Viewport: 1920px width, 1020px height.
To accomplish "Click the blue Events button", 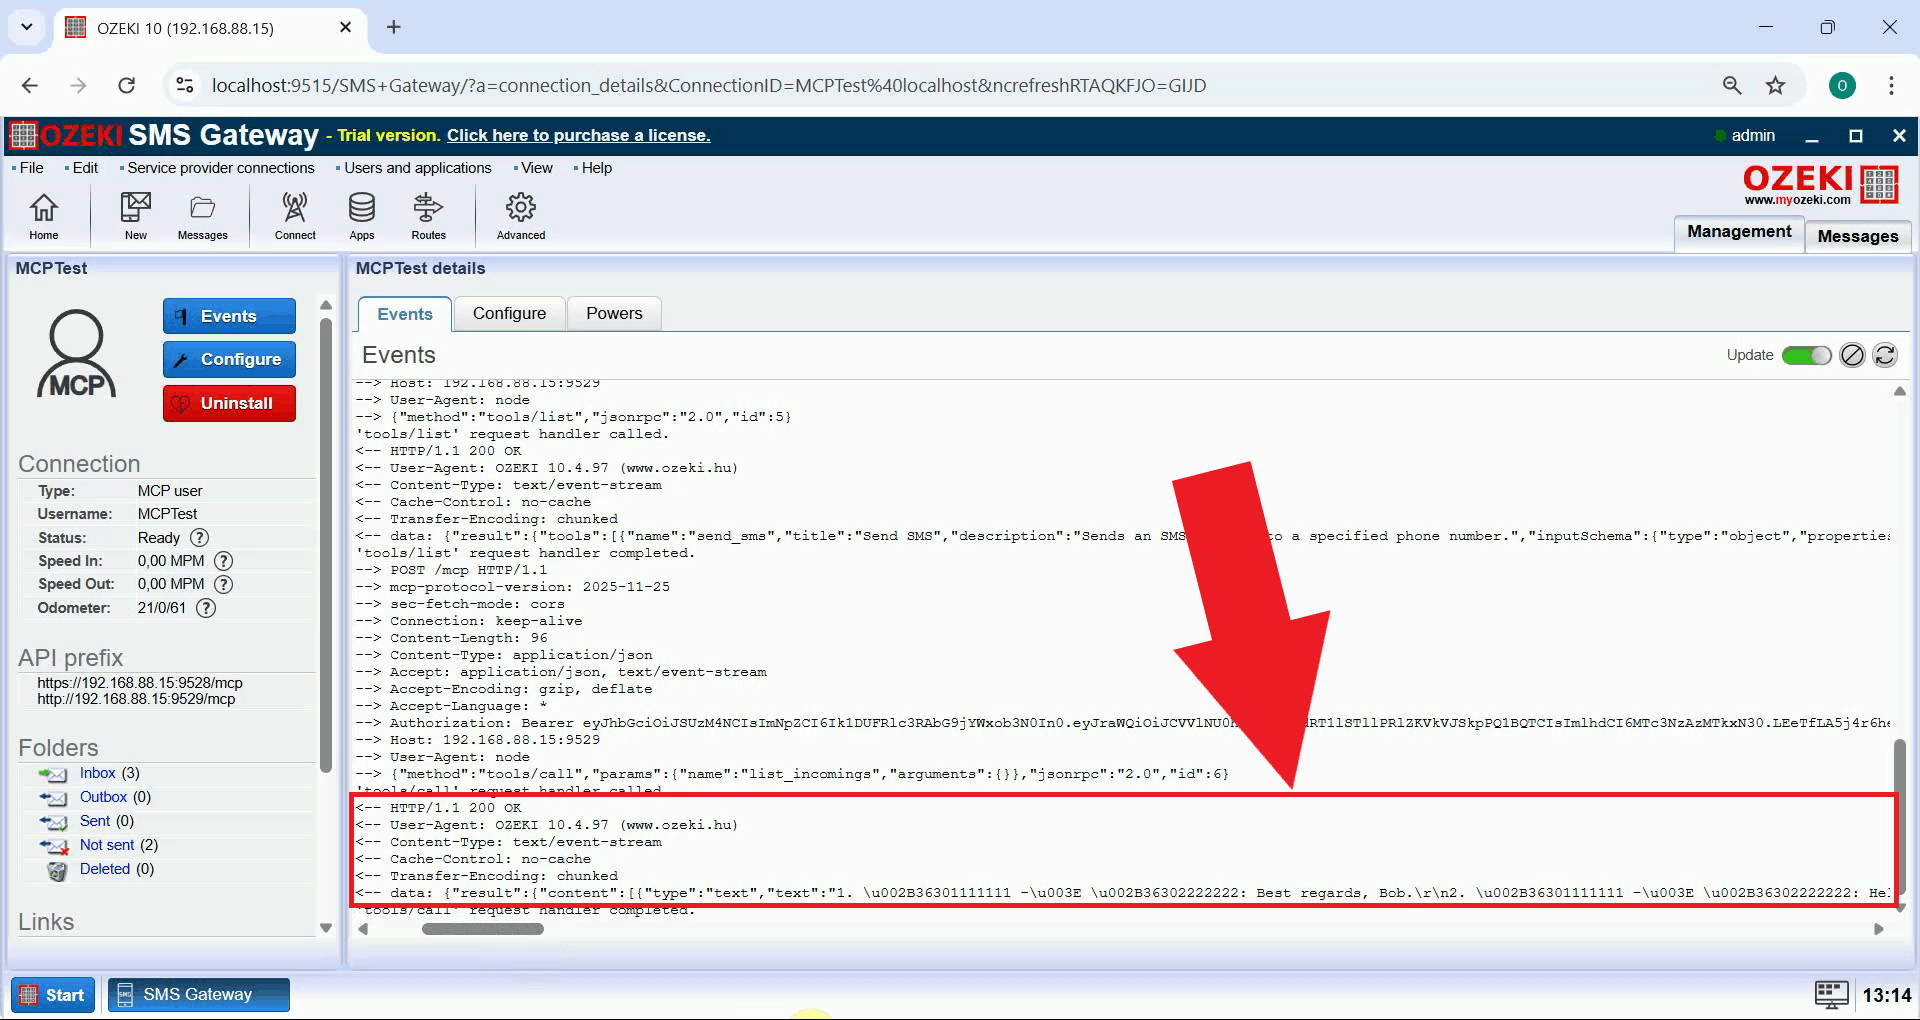I will (x=229, y=316).
